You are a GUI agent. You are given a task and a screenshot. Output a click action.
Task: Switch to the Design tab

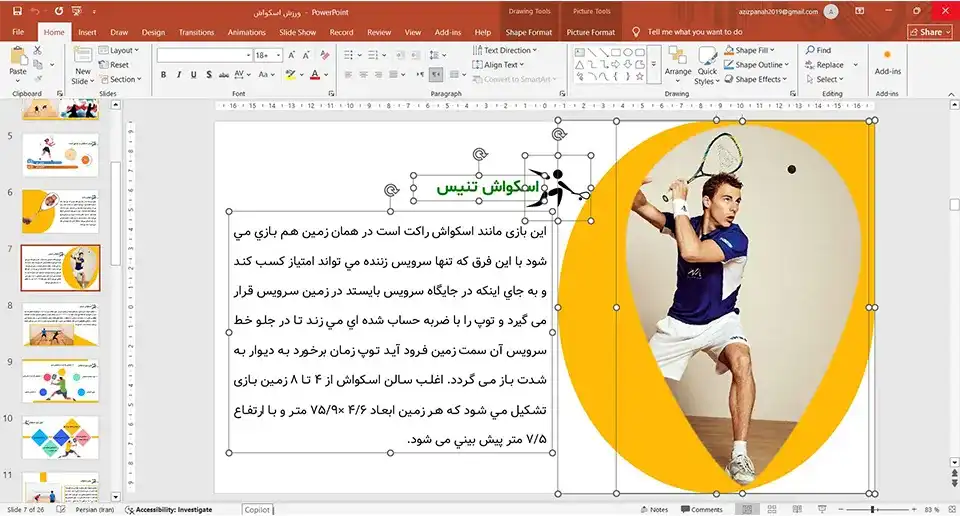coord(153,32)
